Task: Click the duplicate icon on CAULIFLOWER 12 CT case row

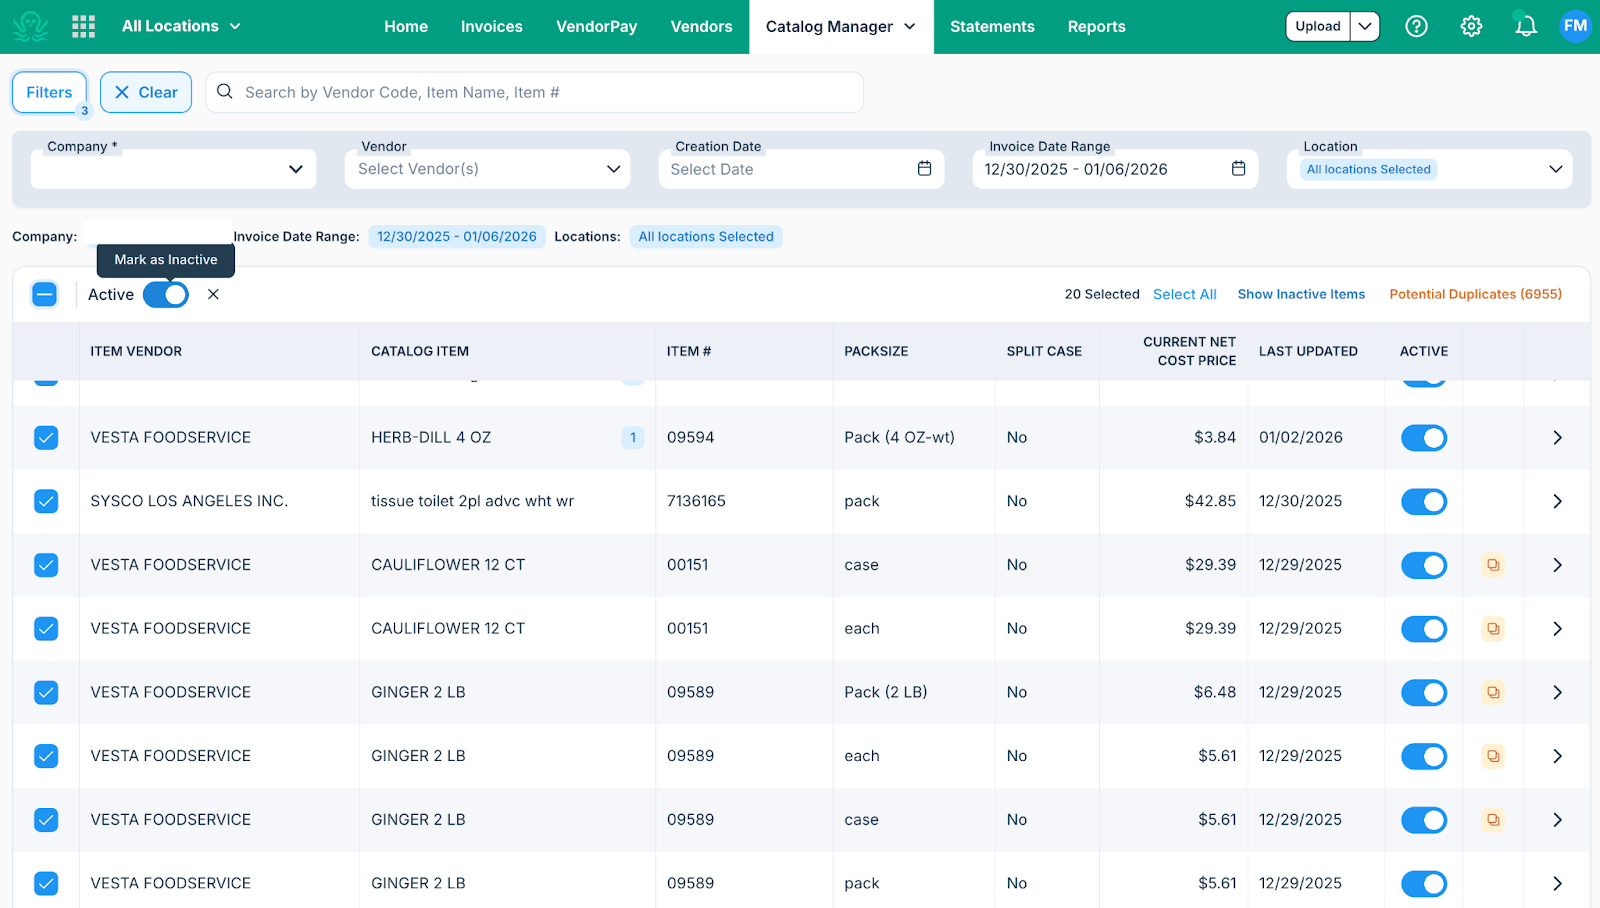Action: 1492,565
